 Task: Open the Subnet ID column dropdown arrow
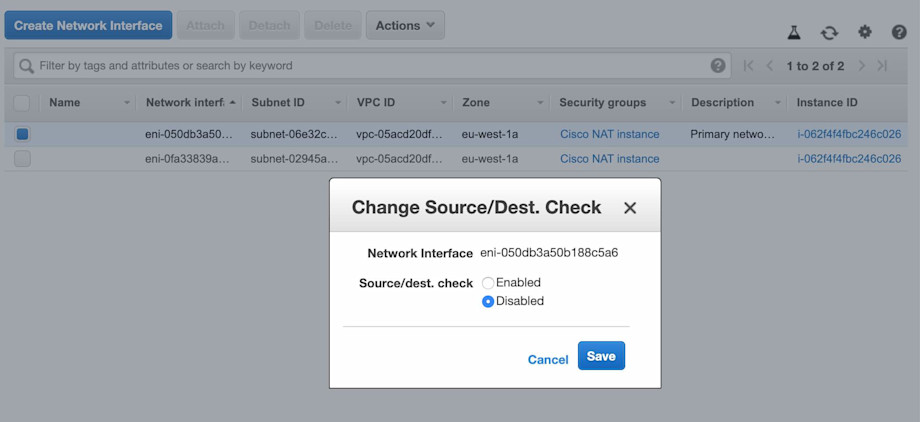click(x=338, y=103)
